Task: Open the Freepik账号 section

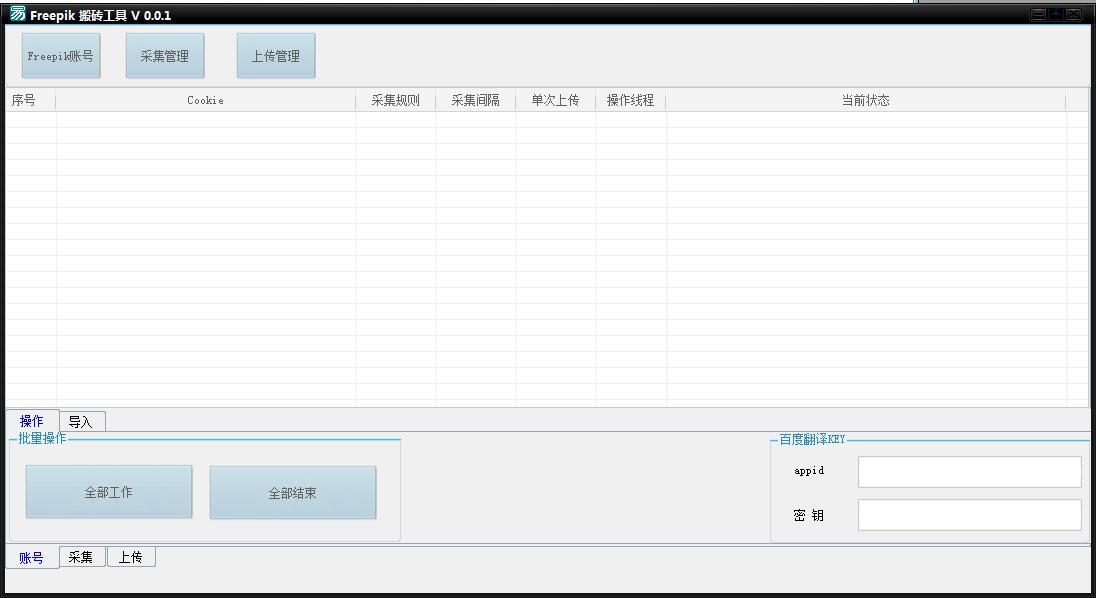Action: click(x=61, y=56)
